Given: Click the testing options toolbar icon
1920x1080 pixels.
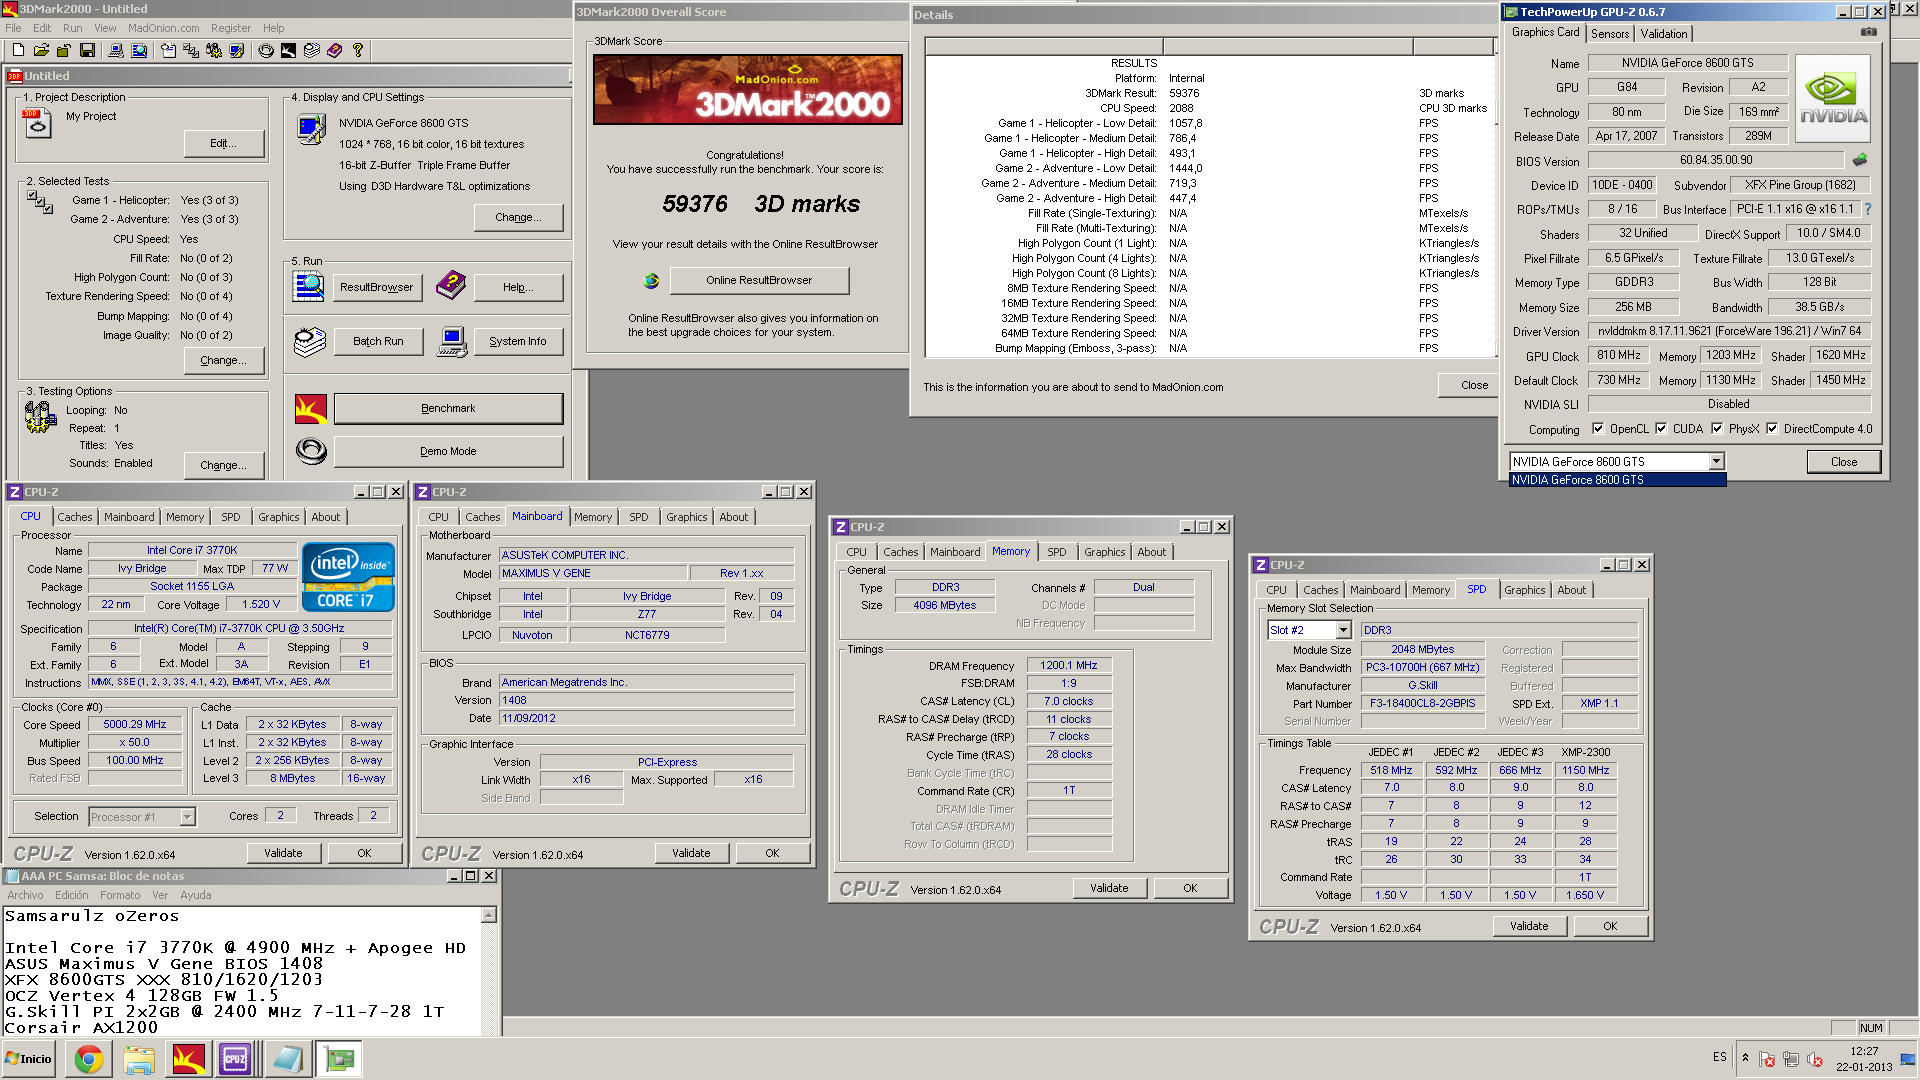Looking at the screenshot, I should [x=214, y=50].
